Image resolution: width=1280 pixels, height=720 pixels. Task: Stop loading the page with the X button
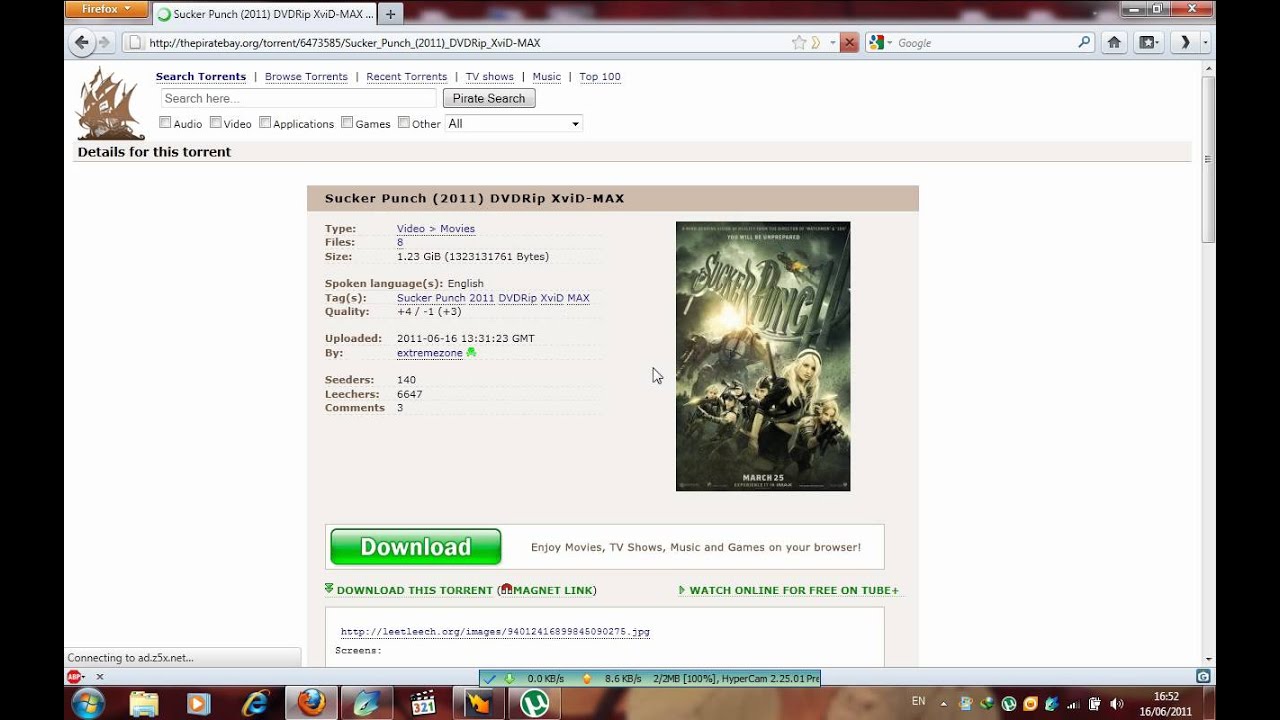tap(849, 43)
